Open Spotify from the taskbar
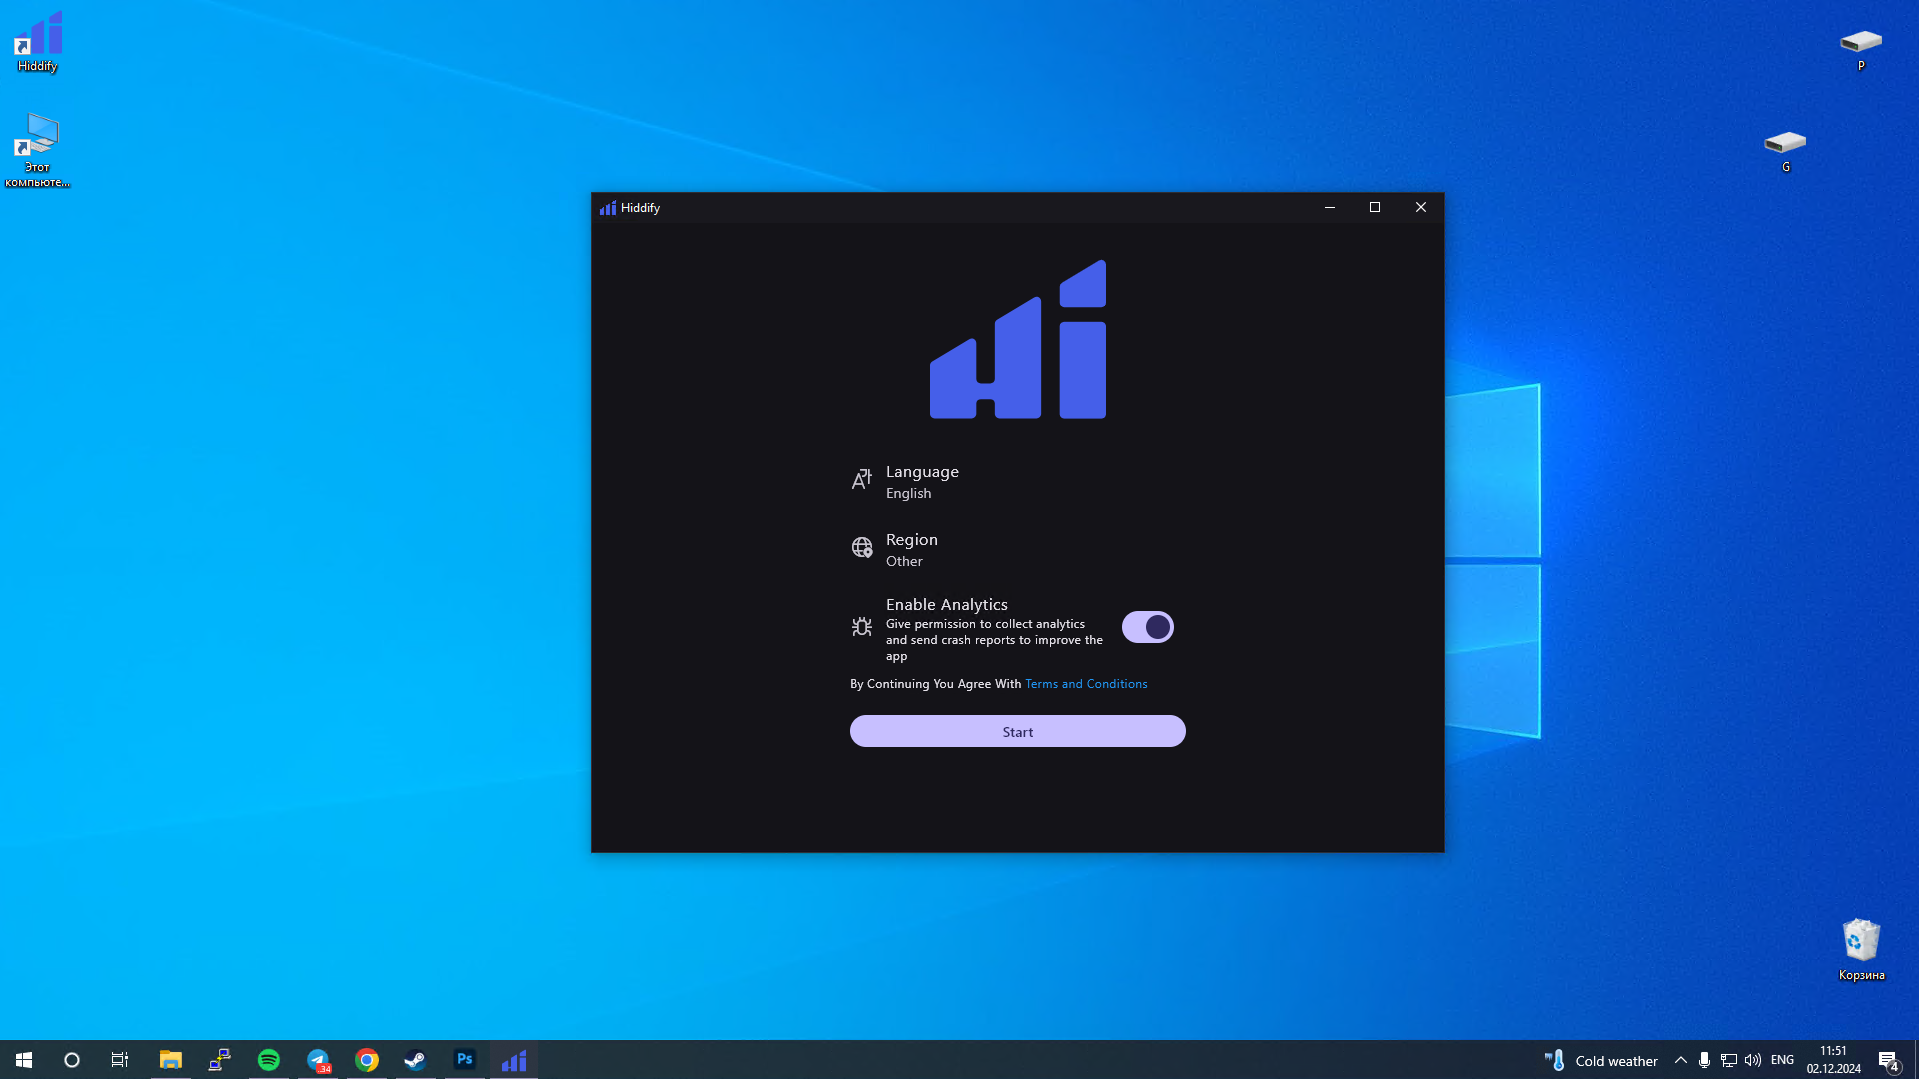Image resolution: width=1919 pixels, height=1079 pixels. click(x=269, y=1060)
